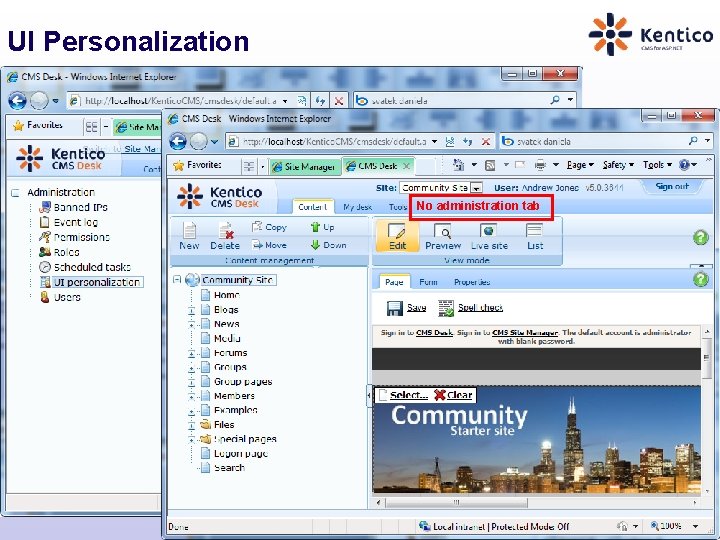Click Back button in the rear IE window
The image size is (720, 540).
pyautogui.click(x=17, y=101)
